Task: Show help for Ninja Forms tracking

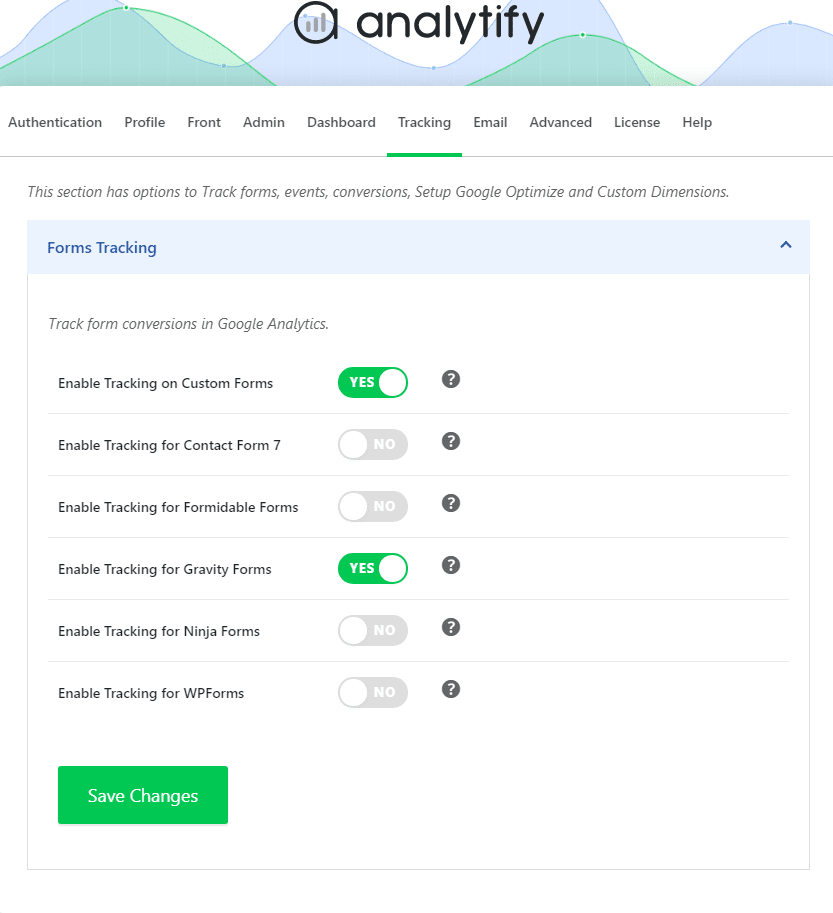Action: tap(451, 627)
